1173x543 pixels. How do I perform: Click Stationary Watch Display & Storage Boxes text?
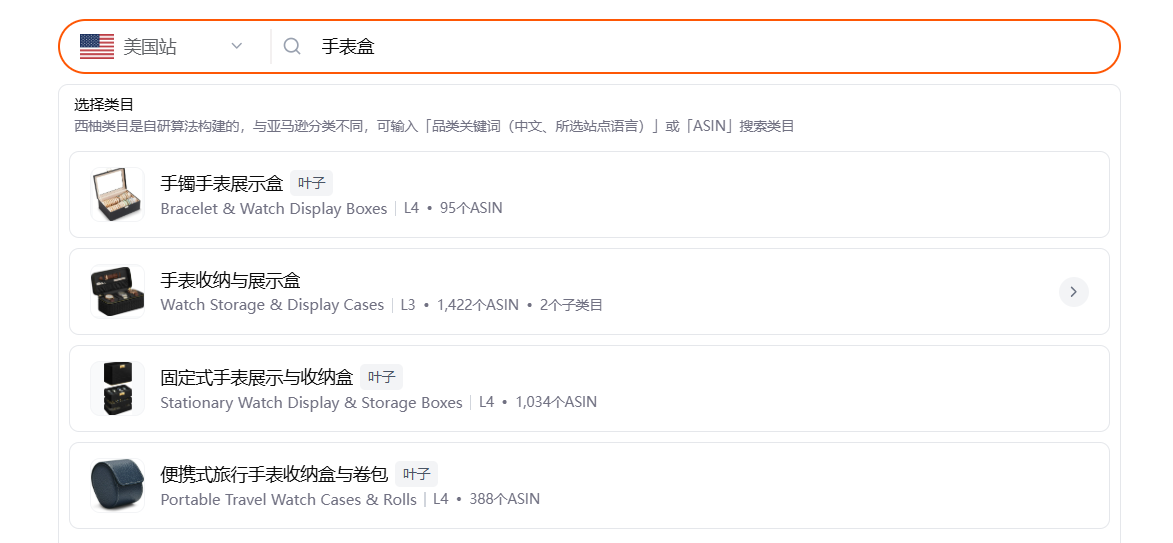(x=311, y=402)
